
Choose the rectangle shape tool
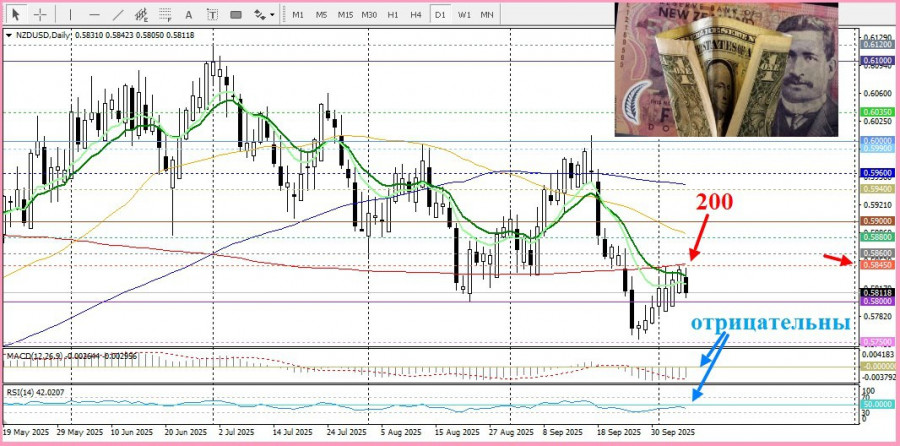pos(235,14)
